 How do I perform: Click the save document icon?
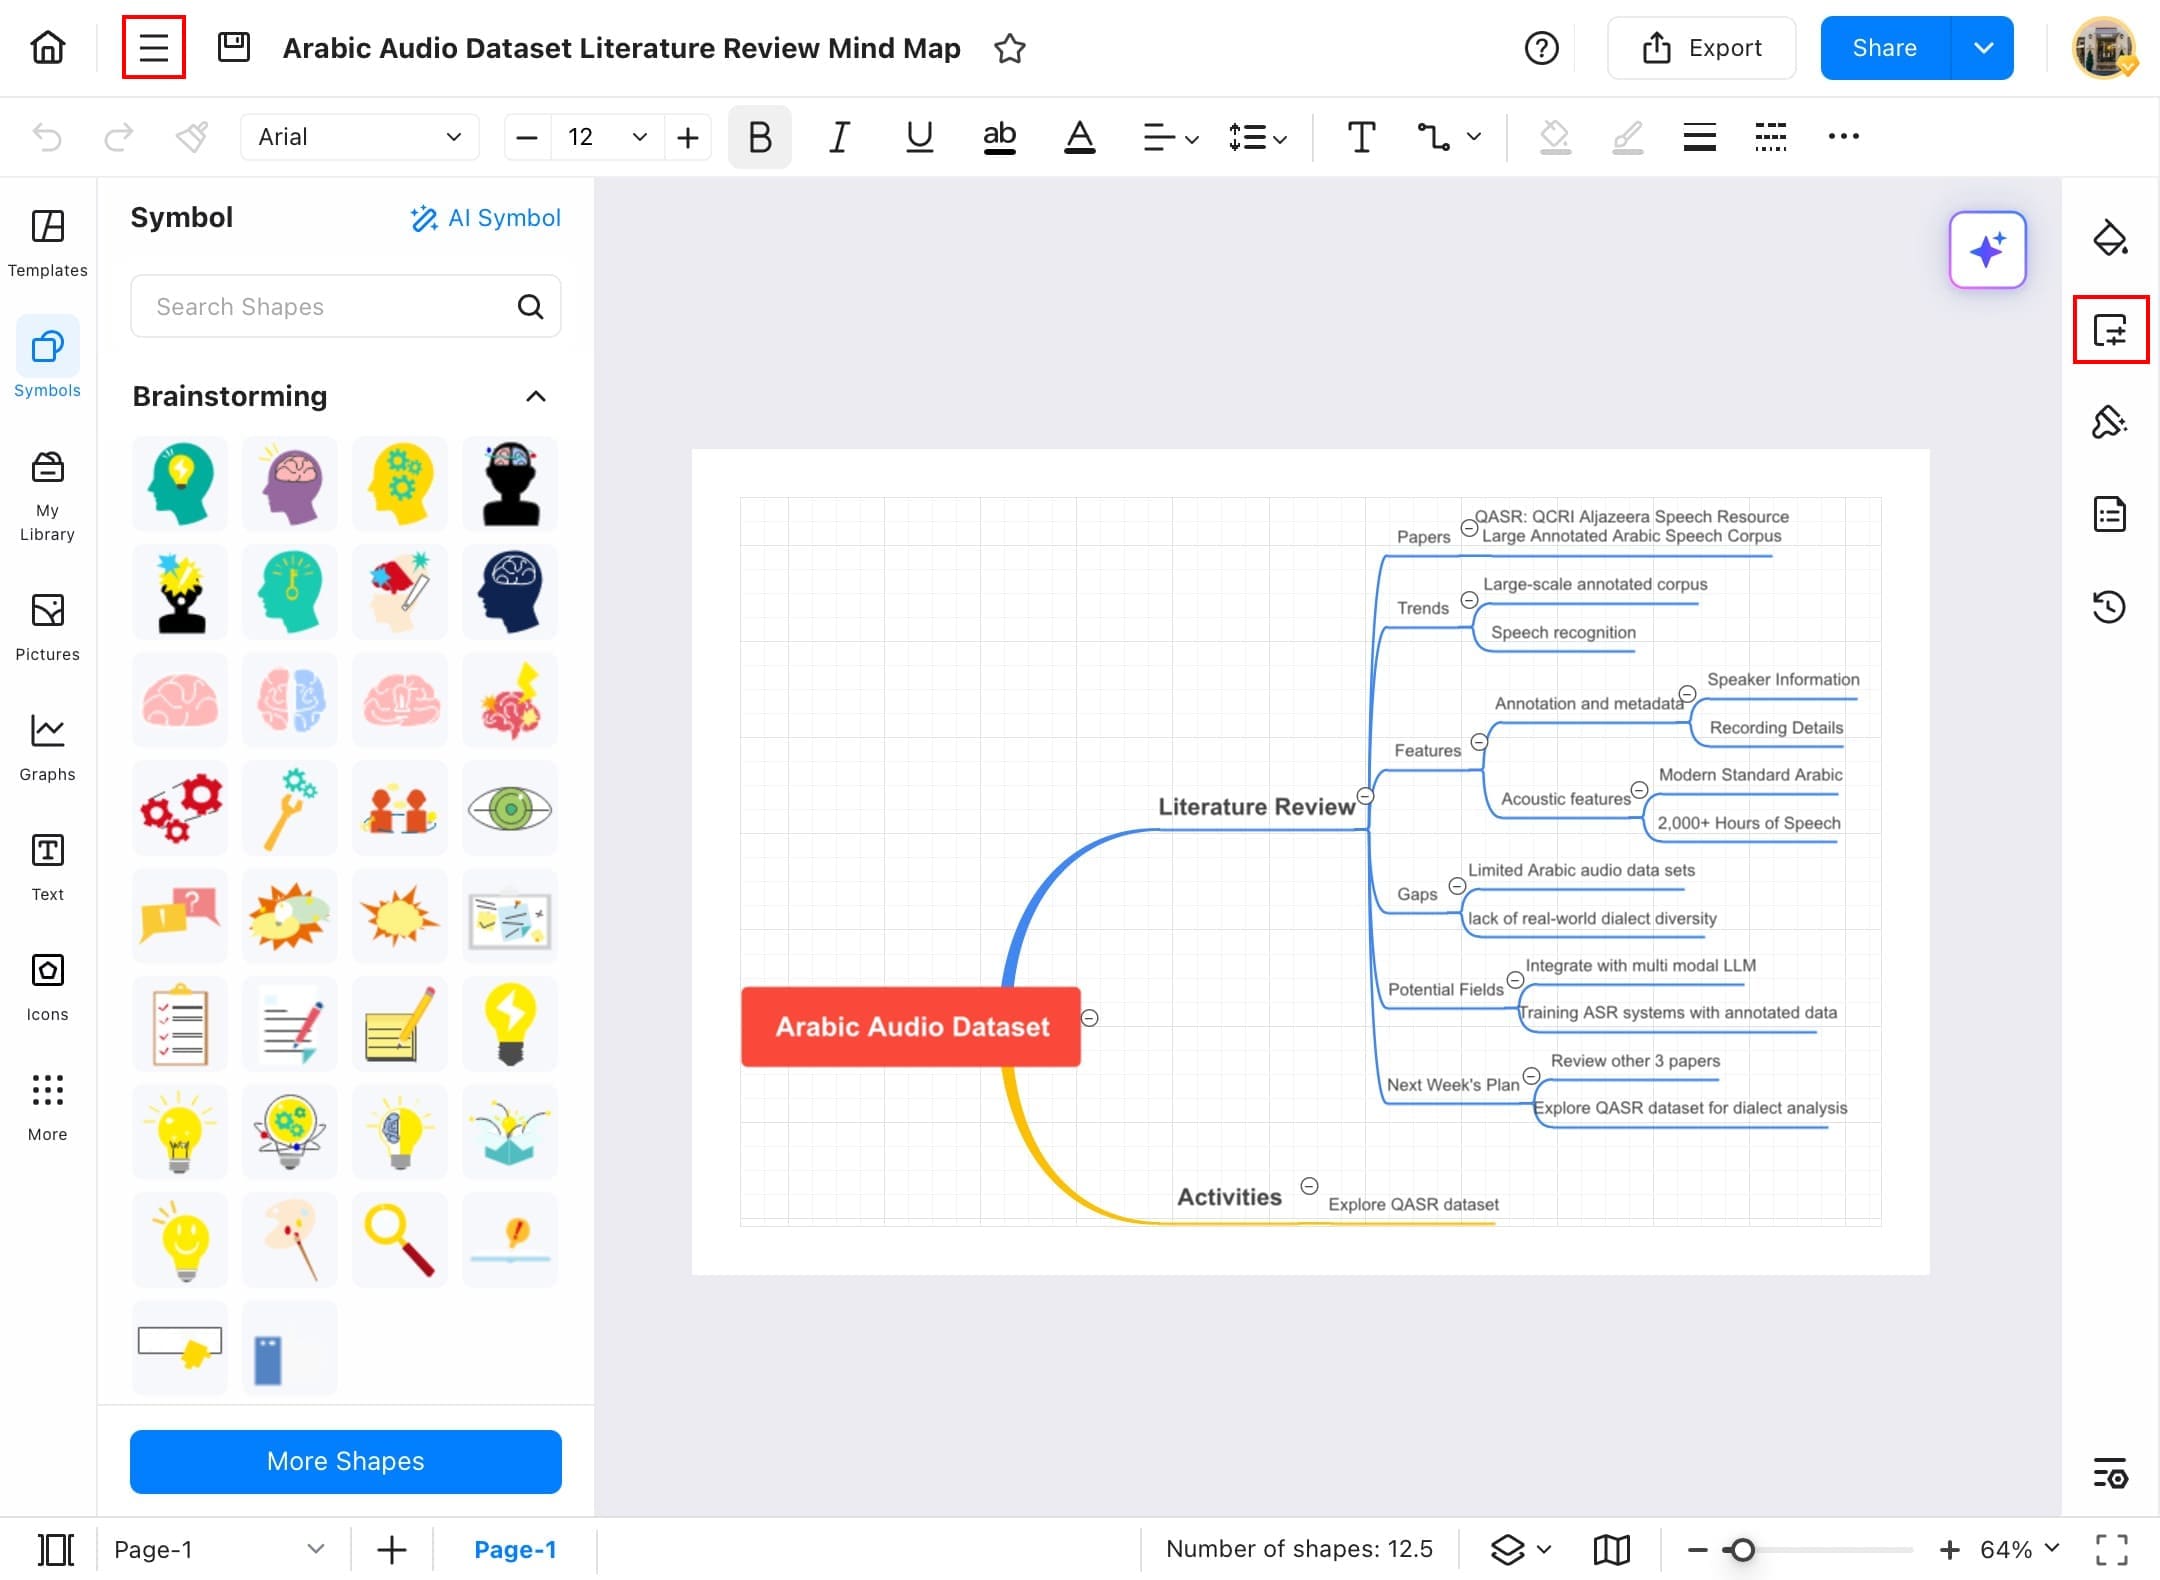point(233,47)
